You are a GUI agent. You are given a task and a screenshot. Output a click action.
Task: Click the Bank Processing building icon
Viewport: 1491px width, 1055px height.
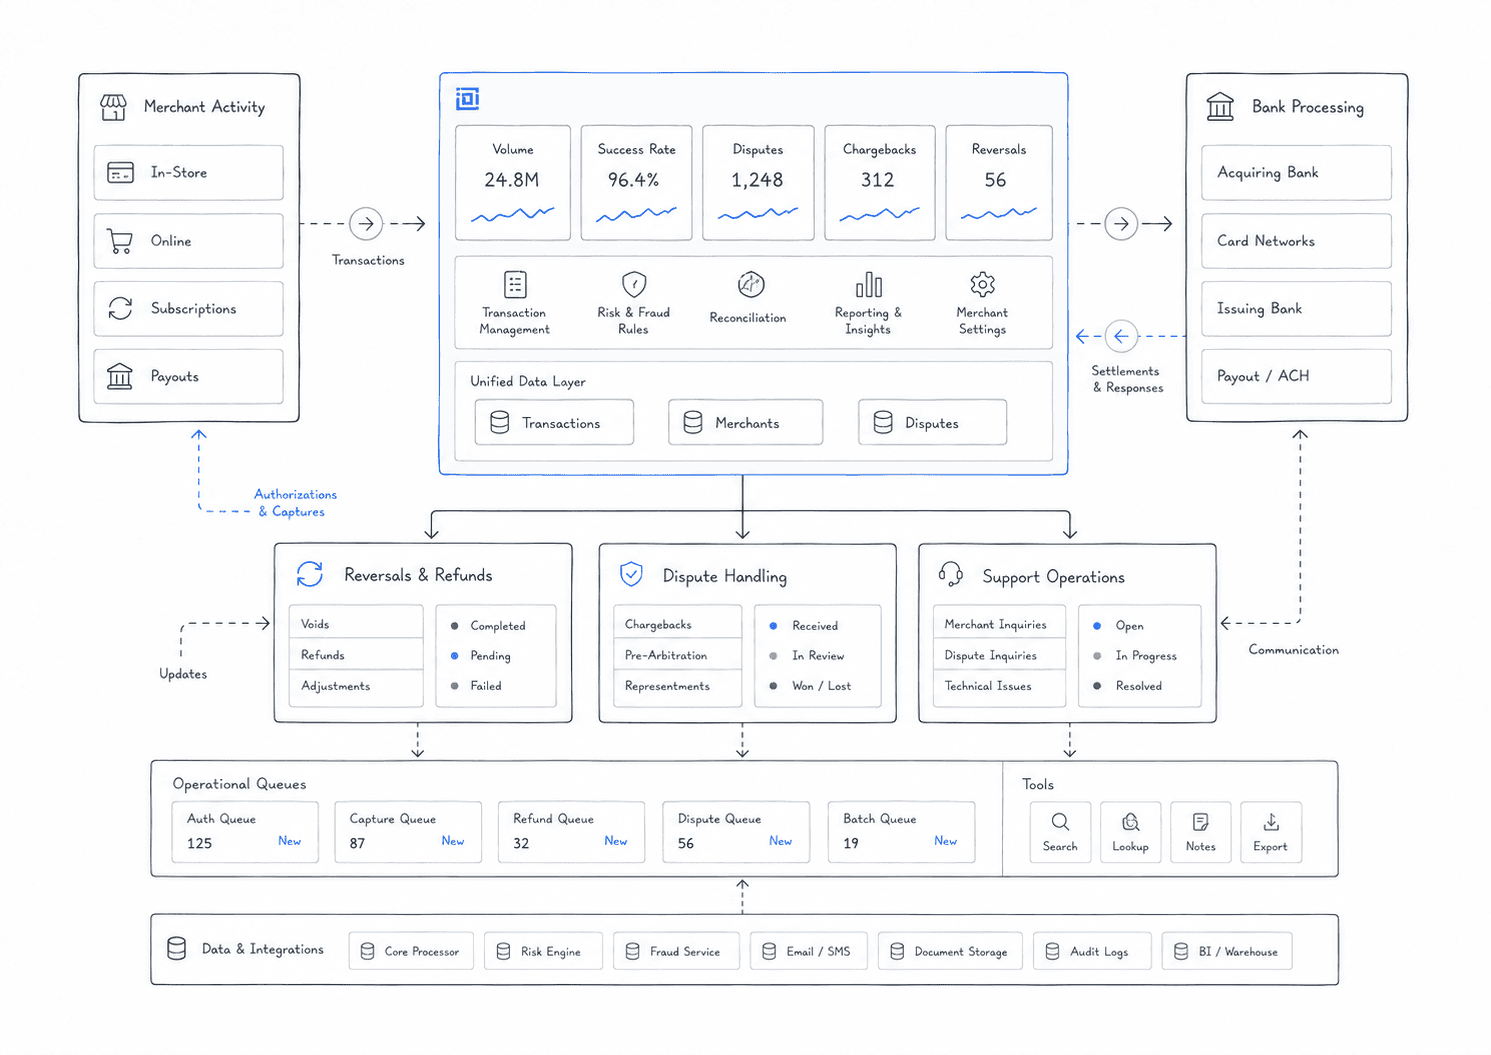pyautogui.click(x=1220, y=106)
